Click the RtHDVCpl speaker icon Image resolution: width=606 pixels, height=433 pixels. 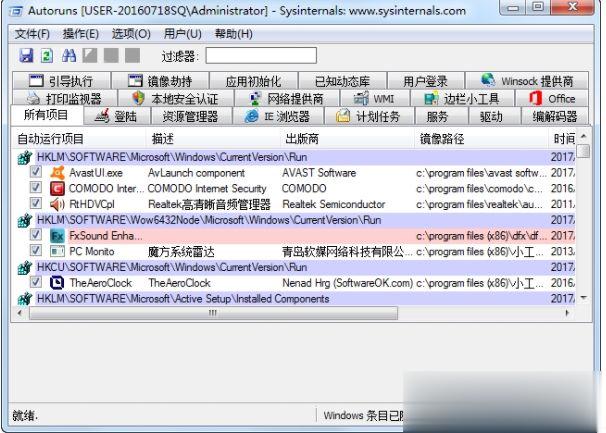click(x=57, y=204)
